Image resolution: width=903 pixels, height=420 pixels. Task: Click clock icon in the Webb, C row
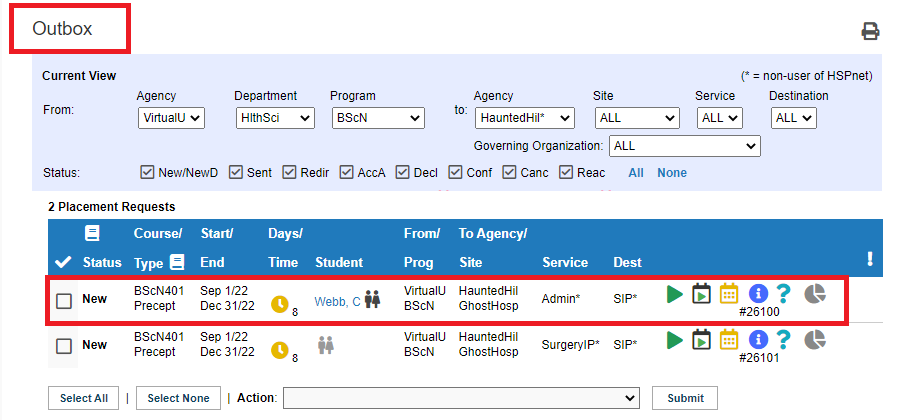[280, 302]
